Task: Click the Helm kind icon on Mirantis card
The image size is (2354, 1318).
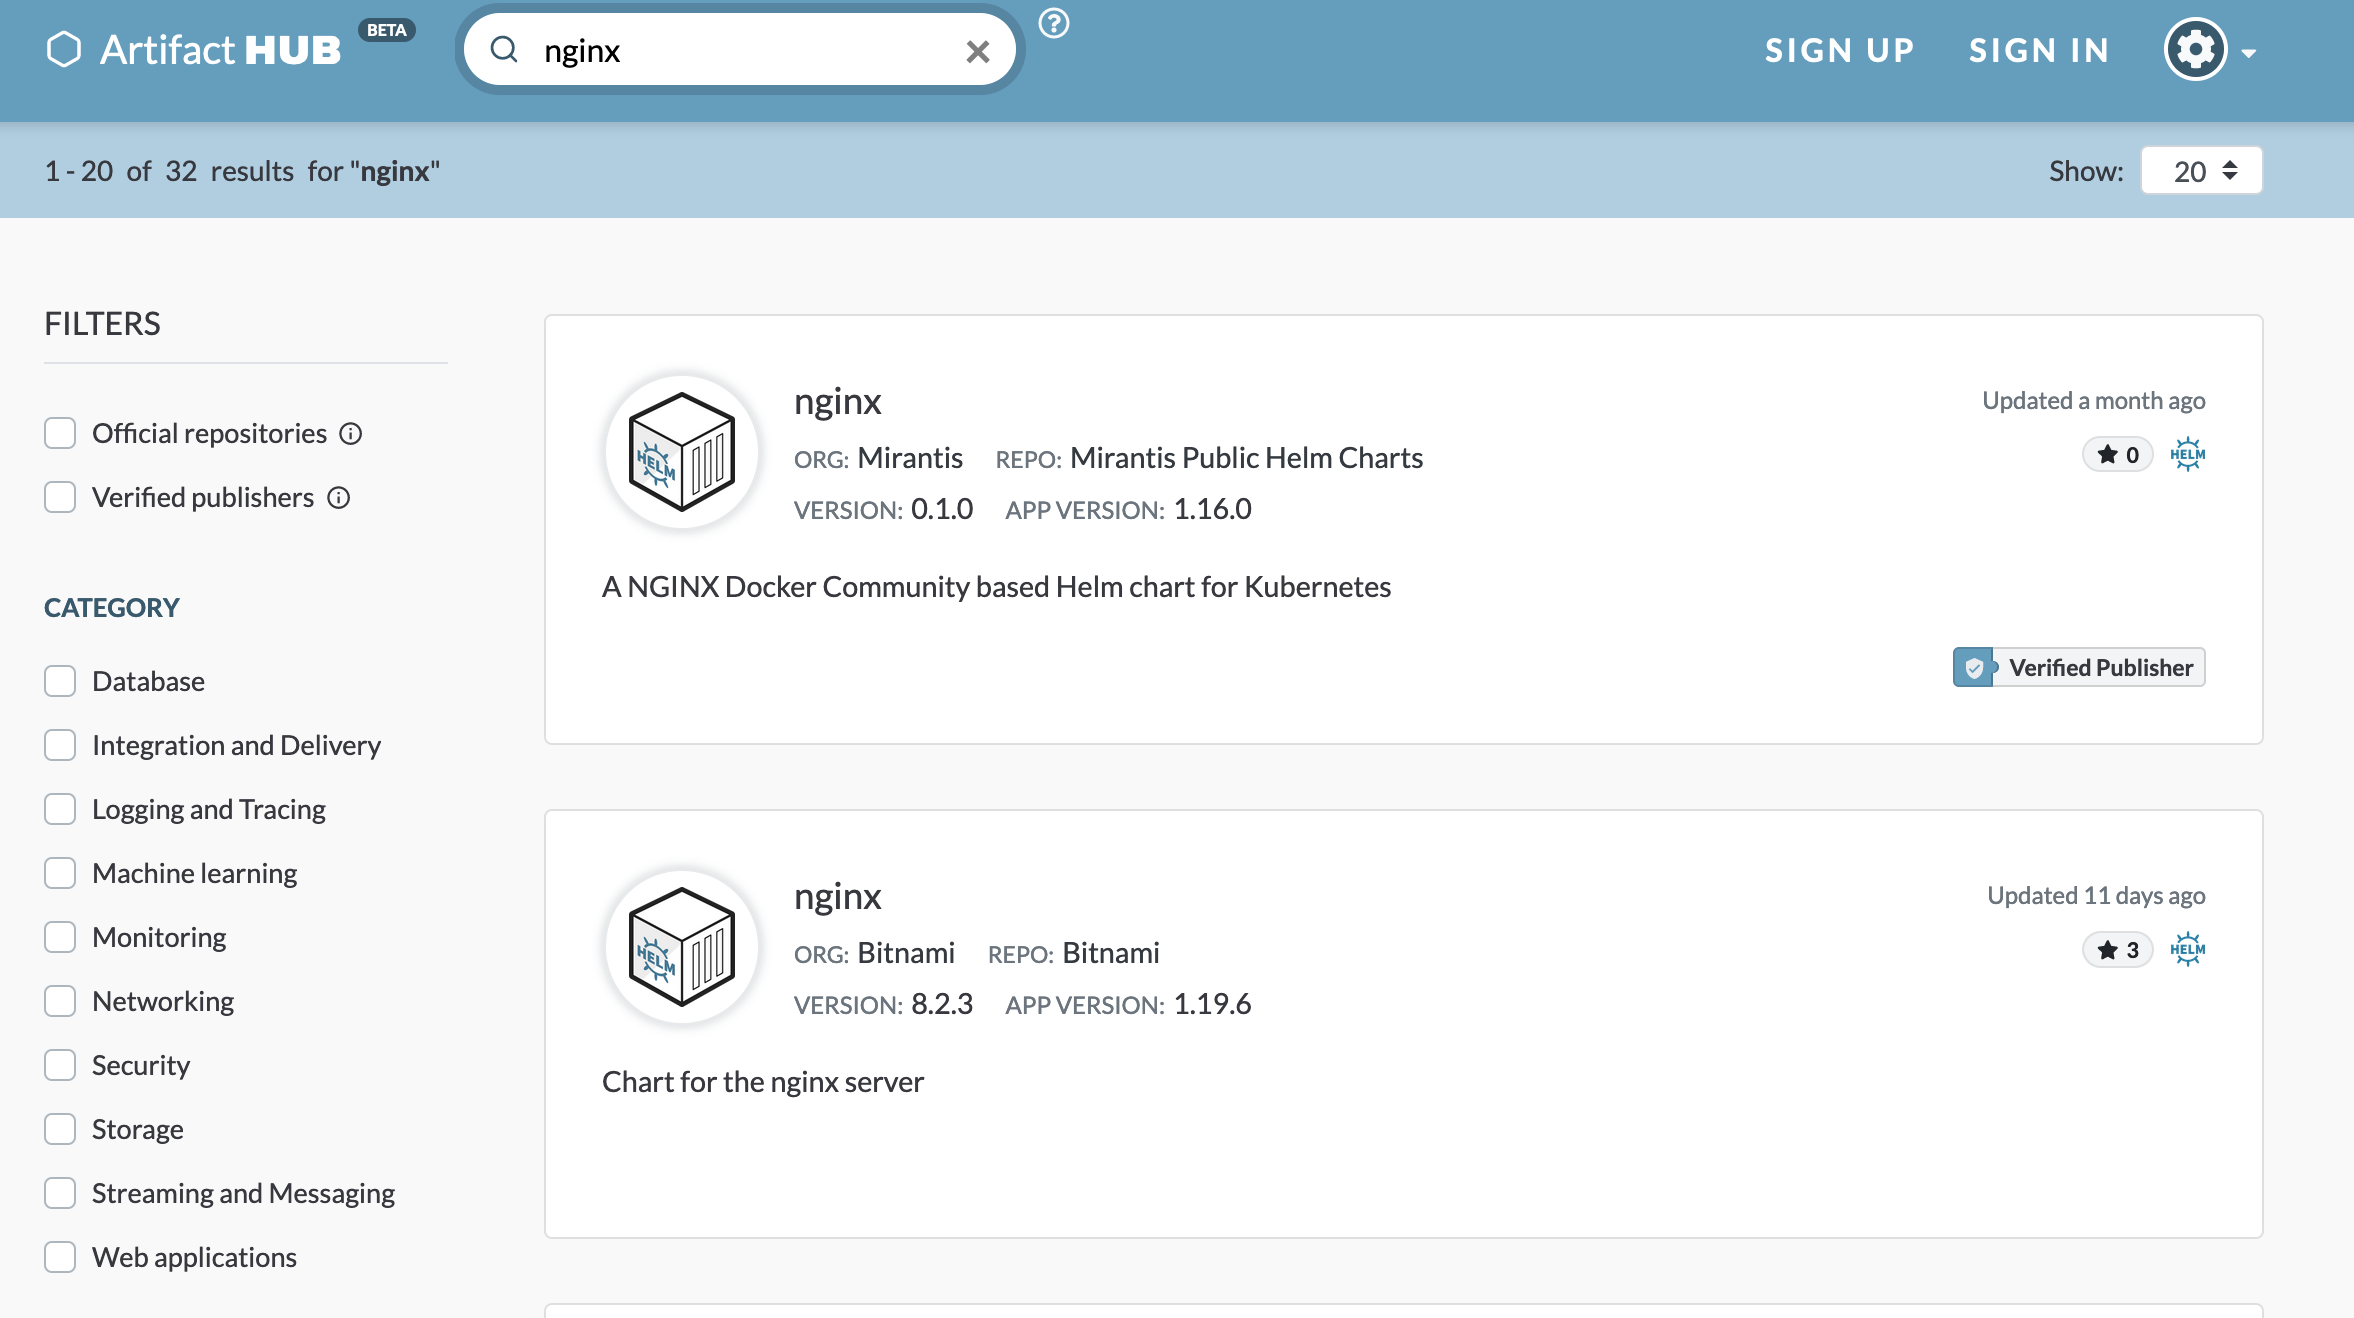Action: coord(2188,454)
